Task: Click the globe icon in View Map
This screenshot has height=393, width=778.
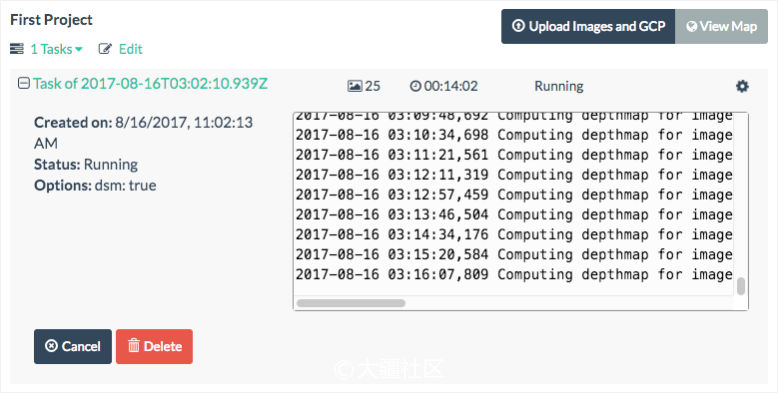Action: click(x=692, y=26)
